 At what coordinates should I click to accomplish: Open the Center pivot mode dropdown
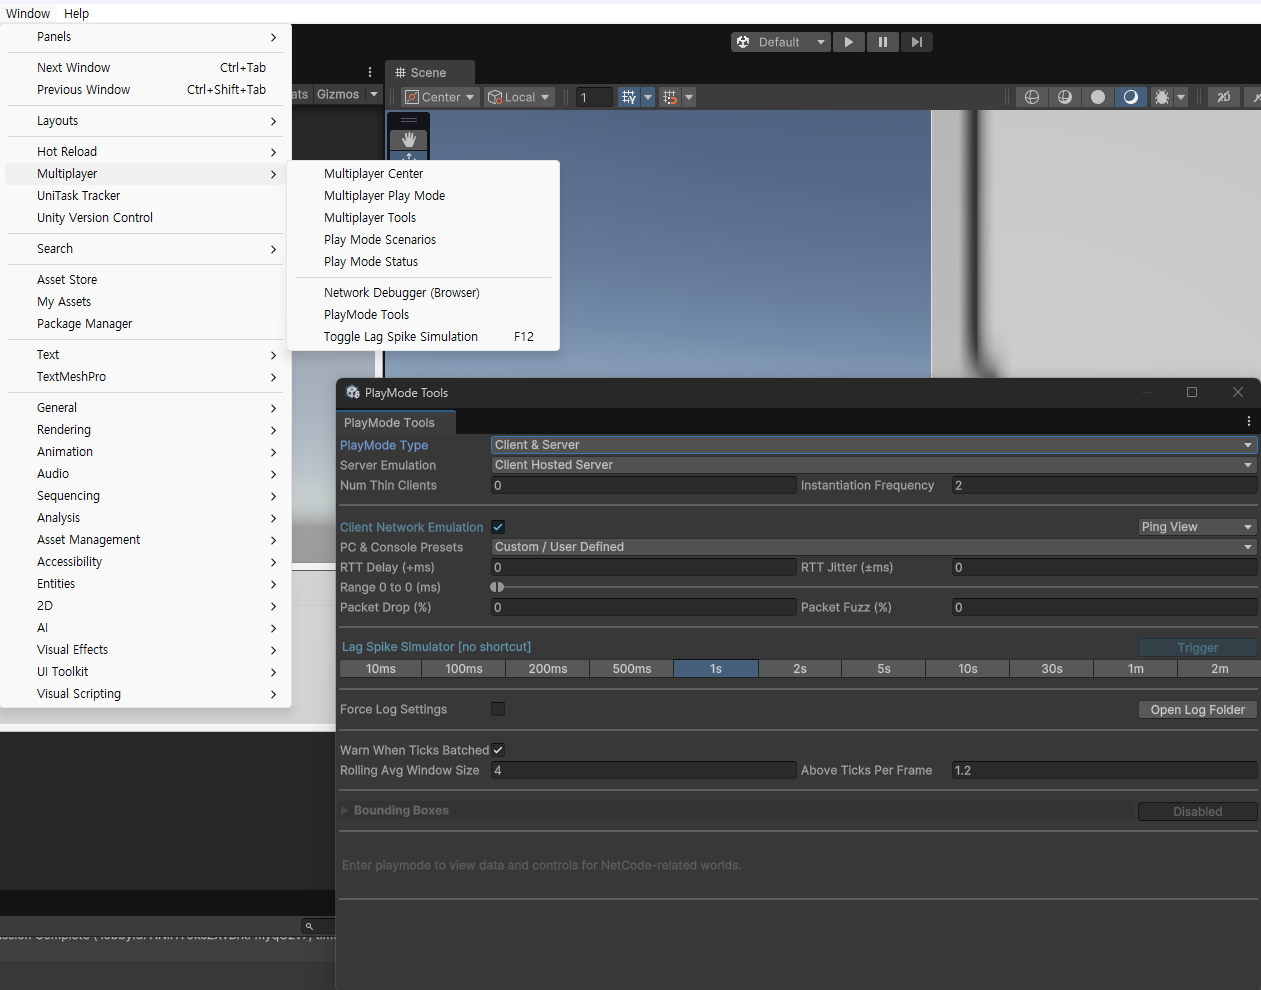click(x=439, y=97)
